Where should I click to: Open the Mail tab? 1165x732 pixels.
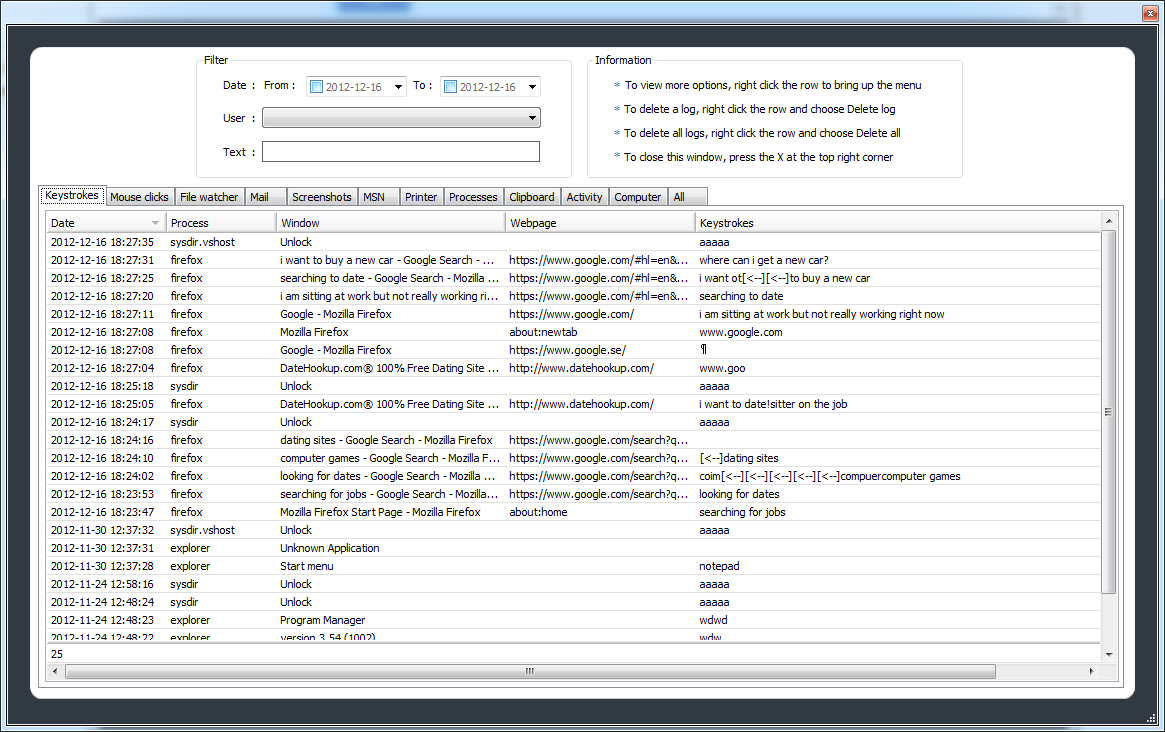click(265, 197)
